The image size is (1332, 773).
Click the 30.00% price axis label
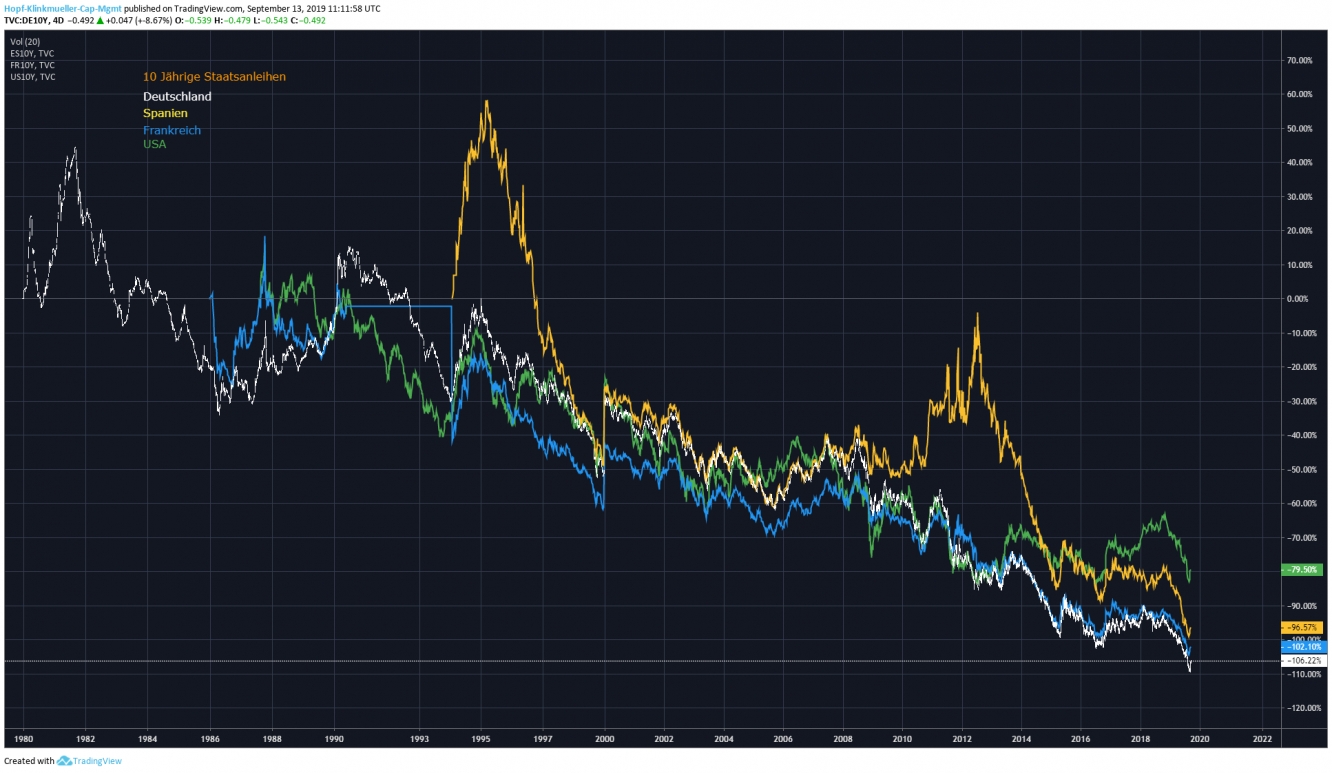[1302, 196]
